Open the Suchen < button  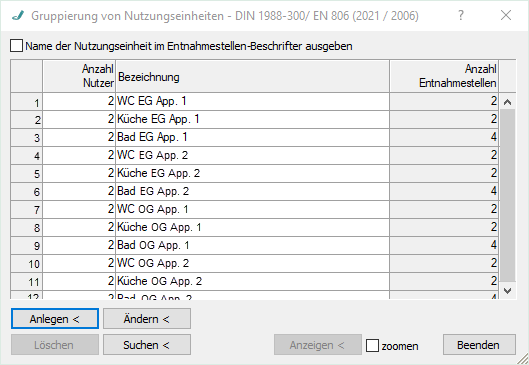[x=147, y=345]
